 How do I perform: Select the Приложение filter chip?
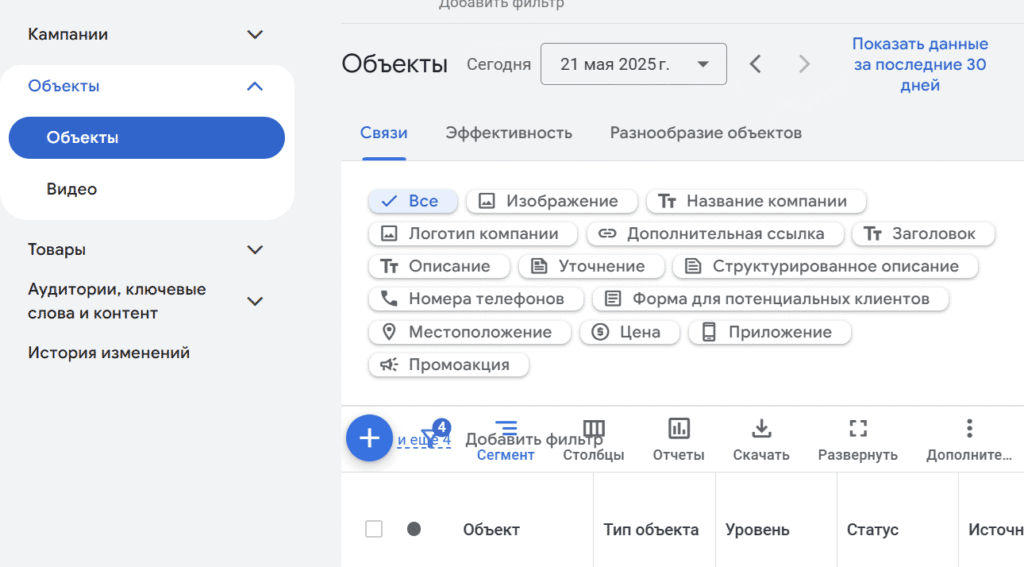tap(770, 332)
